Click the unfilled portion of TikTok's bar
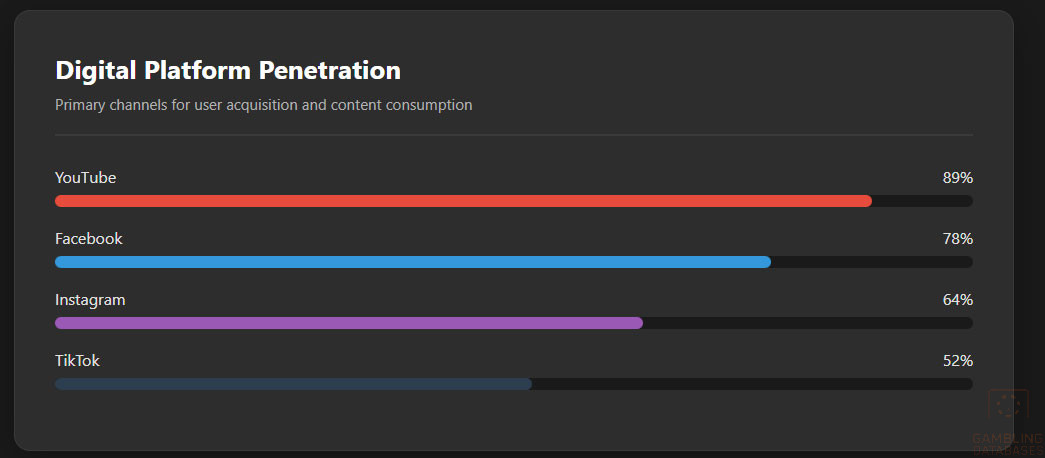Viewport: 1045px width, 458px height. coord(752,384)
